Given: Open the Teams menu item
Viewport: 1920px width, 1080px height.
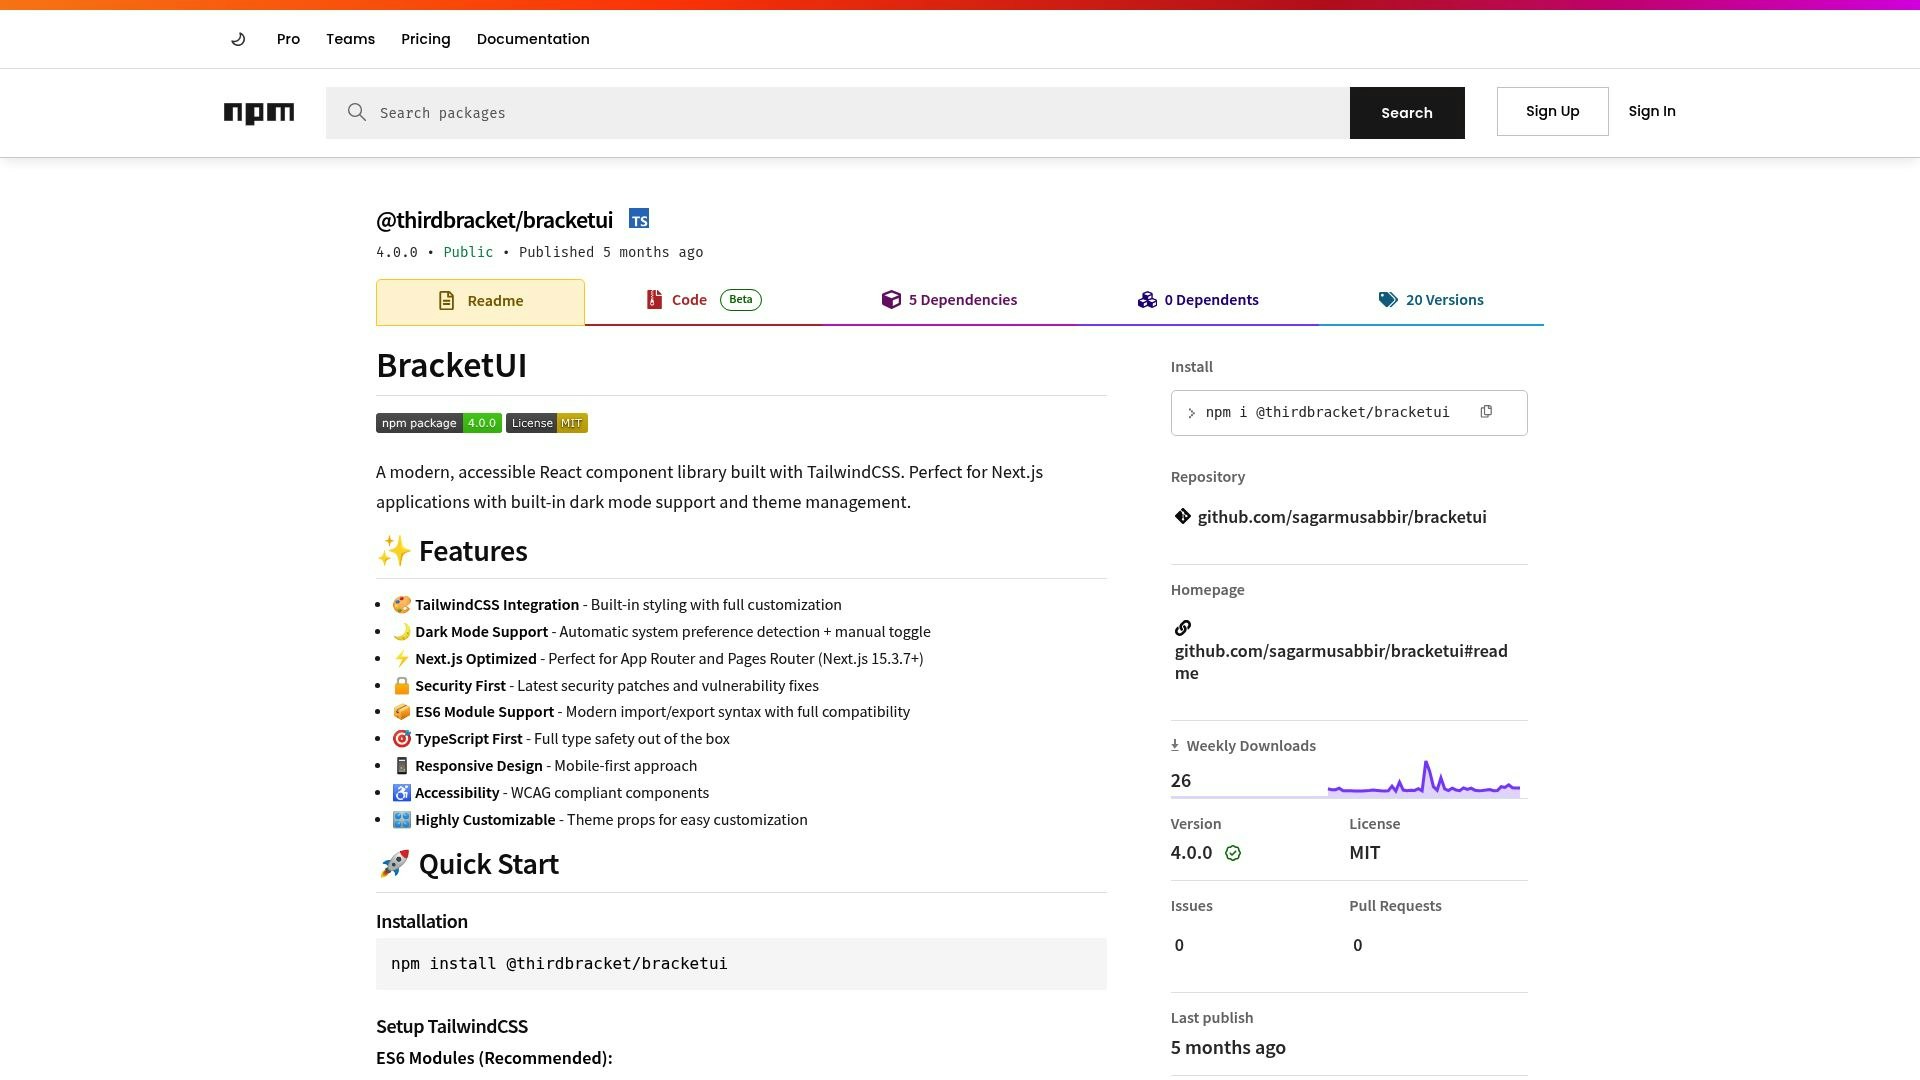Looking at the screenshot, I should click(x=350, y=39).
